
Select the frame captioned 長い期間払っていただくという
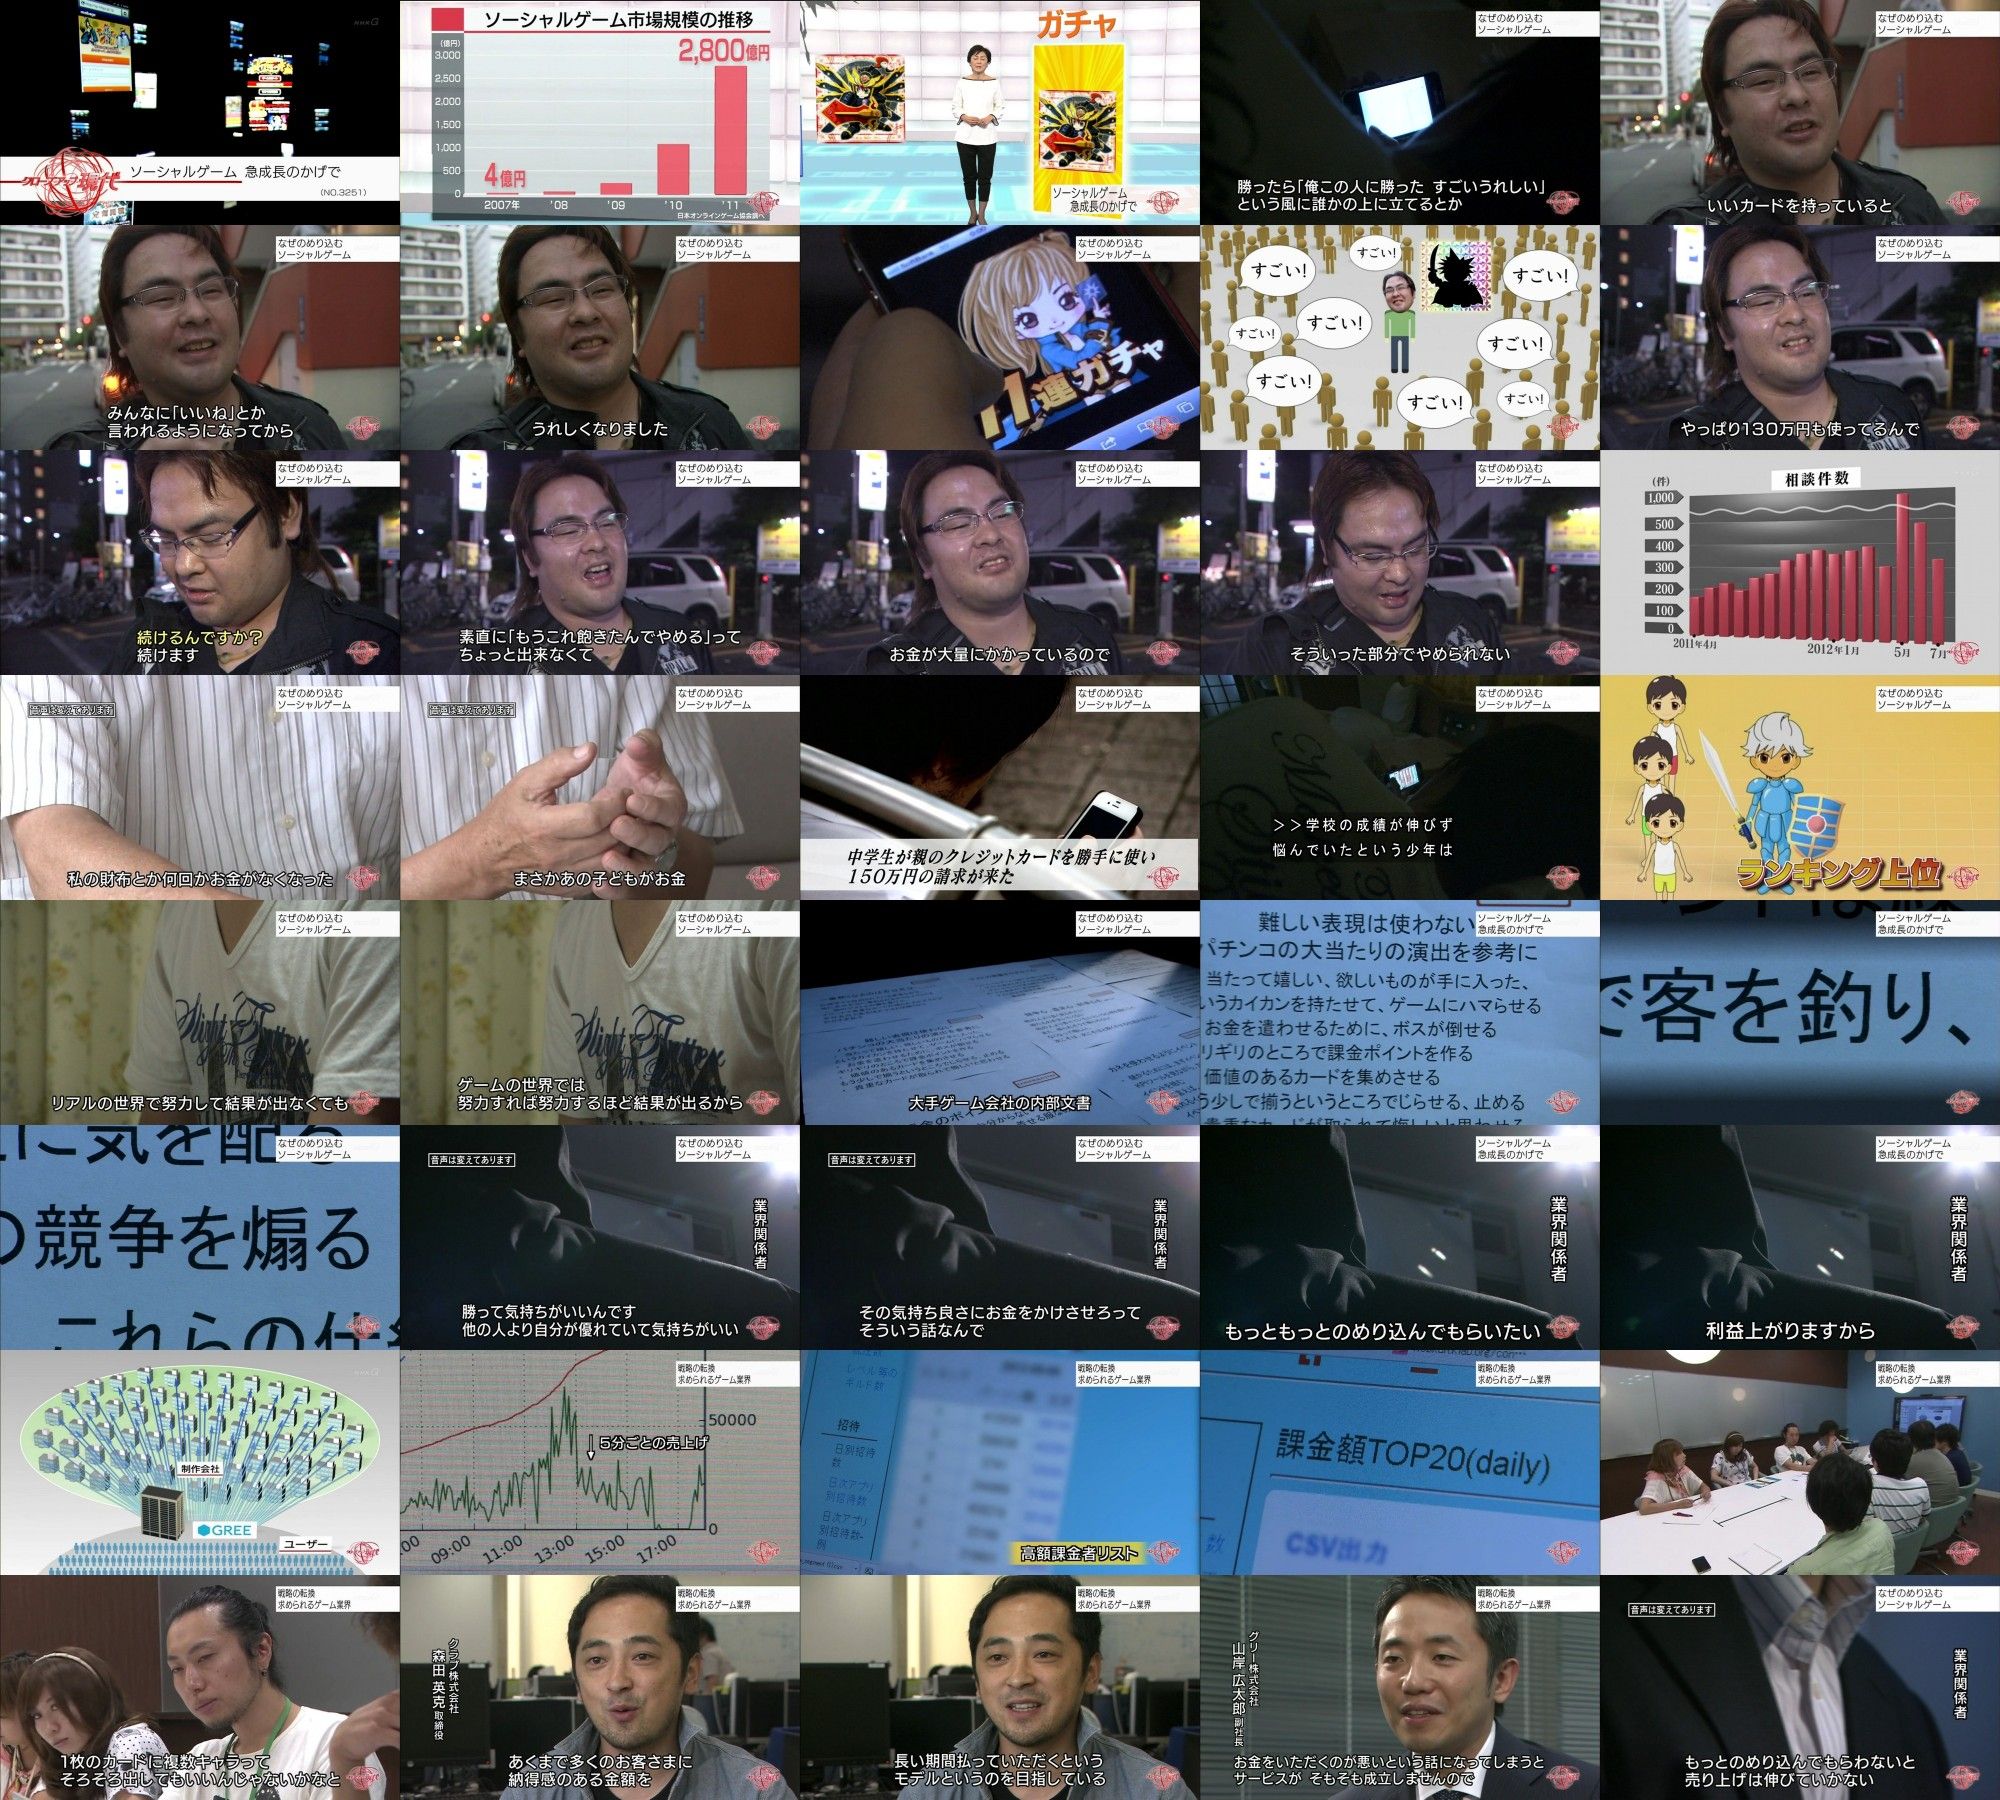click(1000, 1687)
